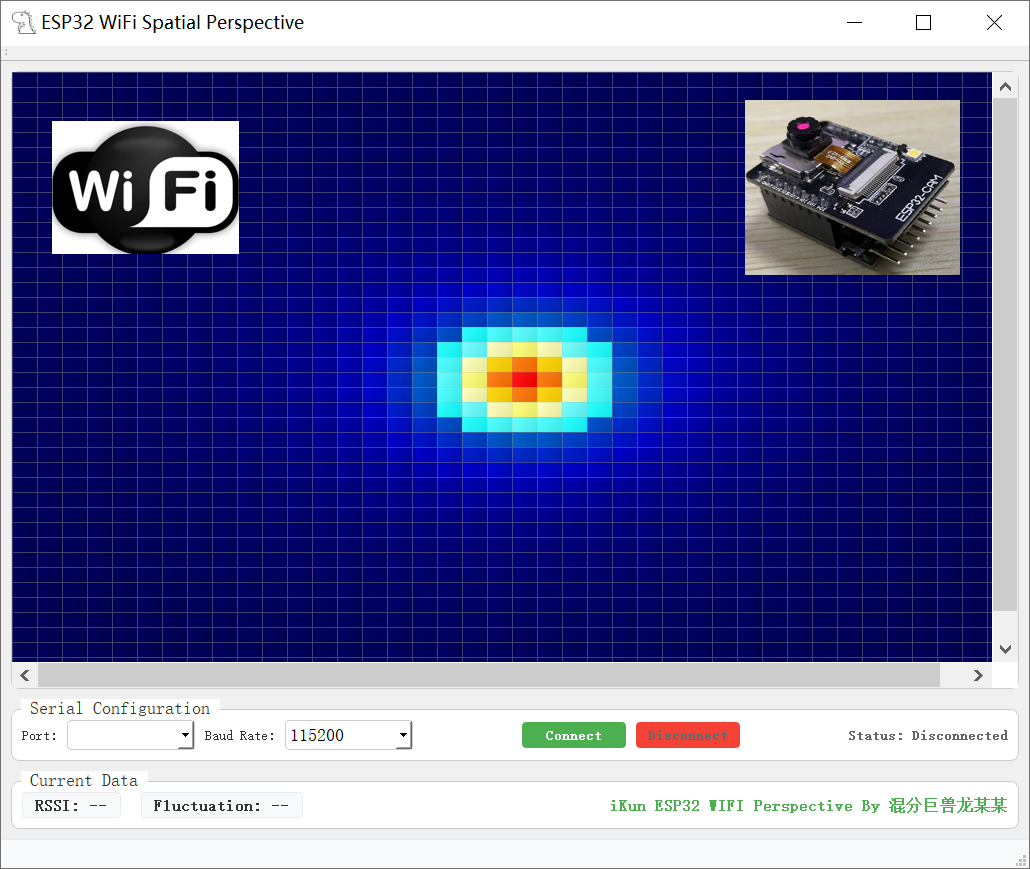Click the Connect button
The image size is (1030, 869).
point(573,735)
